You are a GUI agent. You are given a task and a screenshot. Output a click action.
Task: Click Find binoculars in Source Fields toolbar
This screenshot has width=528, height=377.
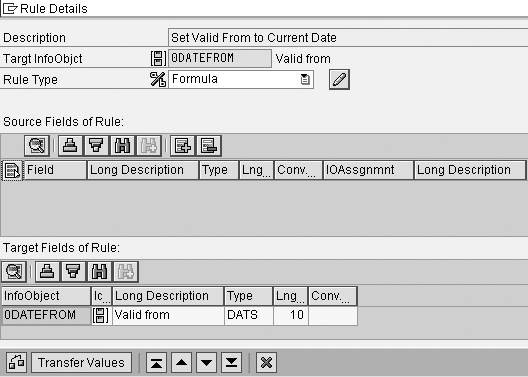123,146
